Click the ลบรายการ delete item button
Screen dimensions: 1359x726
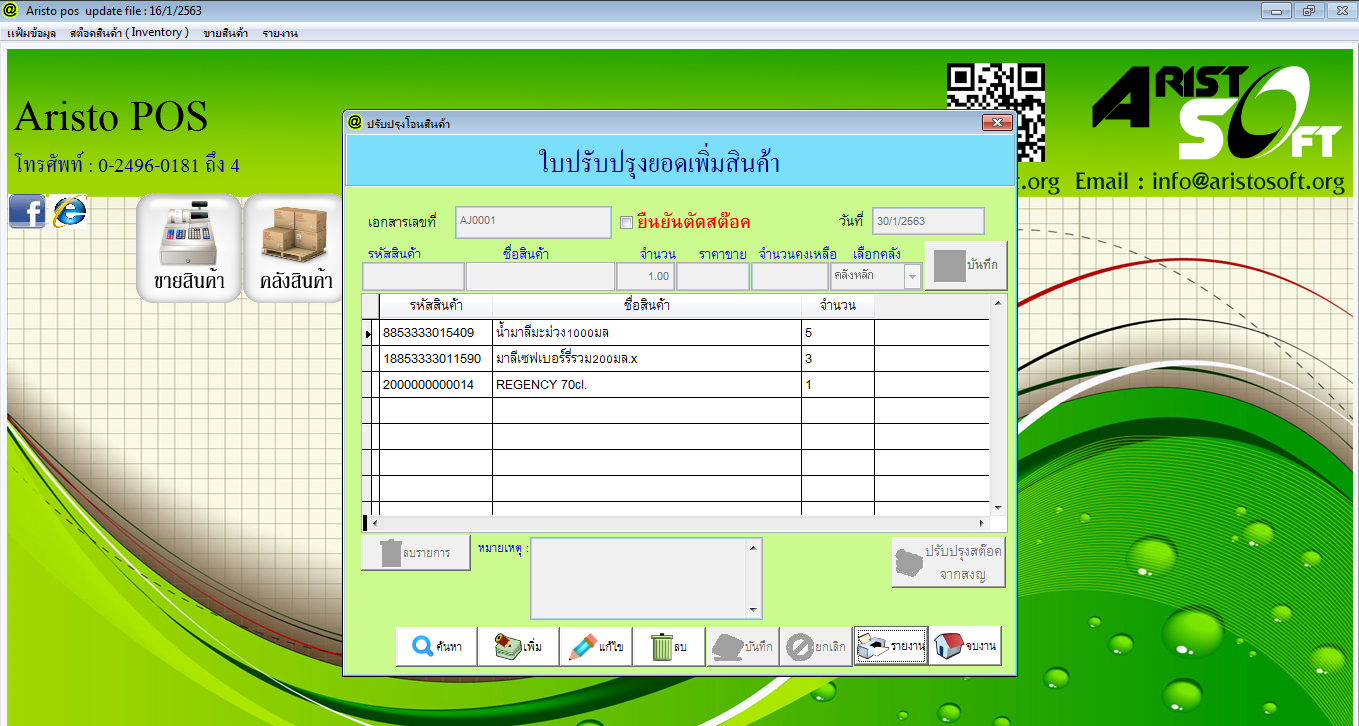(416, 553)
